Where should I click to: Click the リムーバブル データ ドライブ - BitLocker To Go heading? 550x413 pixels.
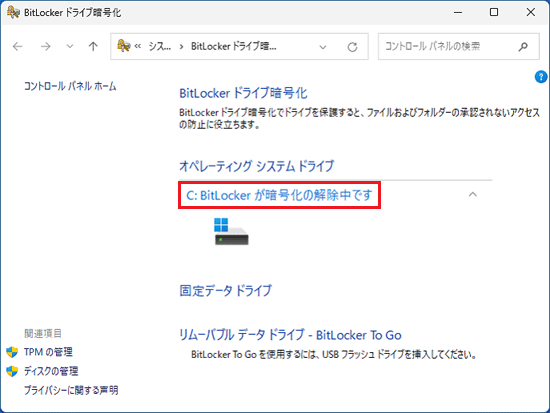pyautogui.click(x=290, y=335)
